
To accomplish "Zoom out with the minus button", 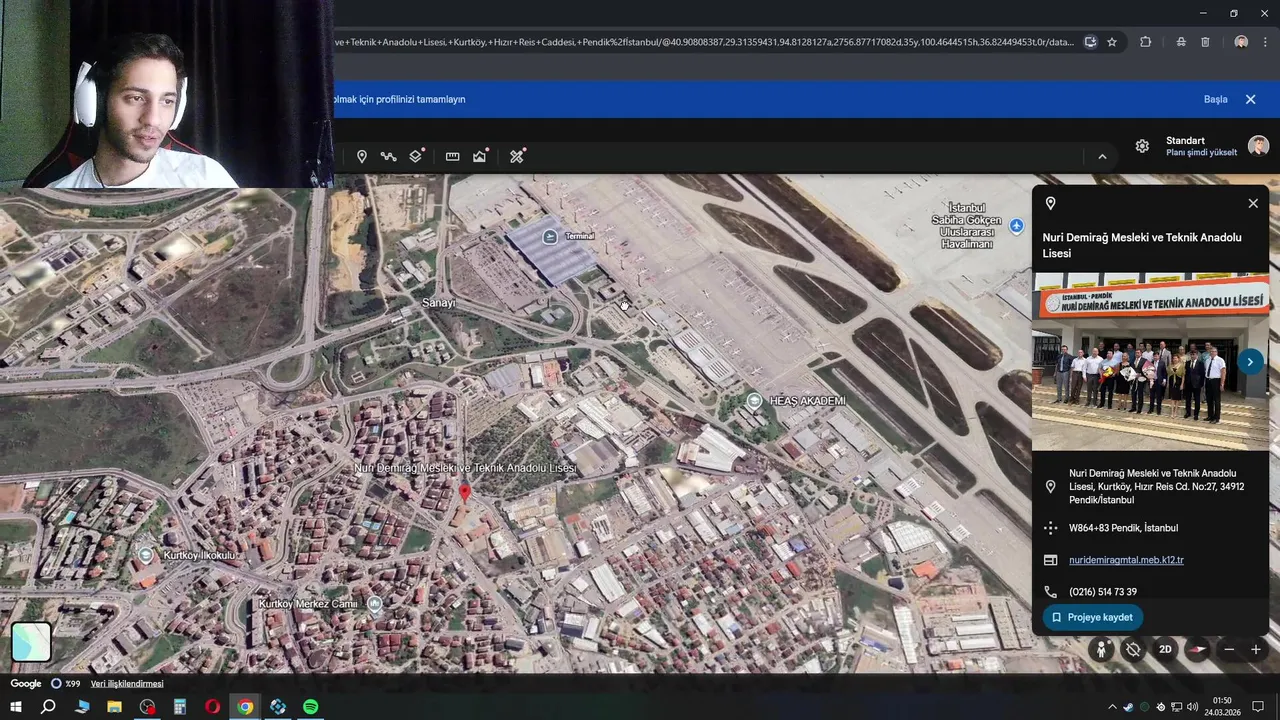I will [1229, 649].
